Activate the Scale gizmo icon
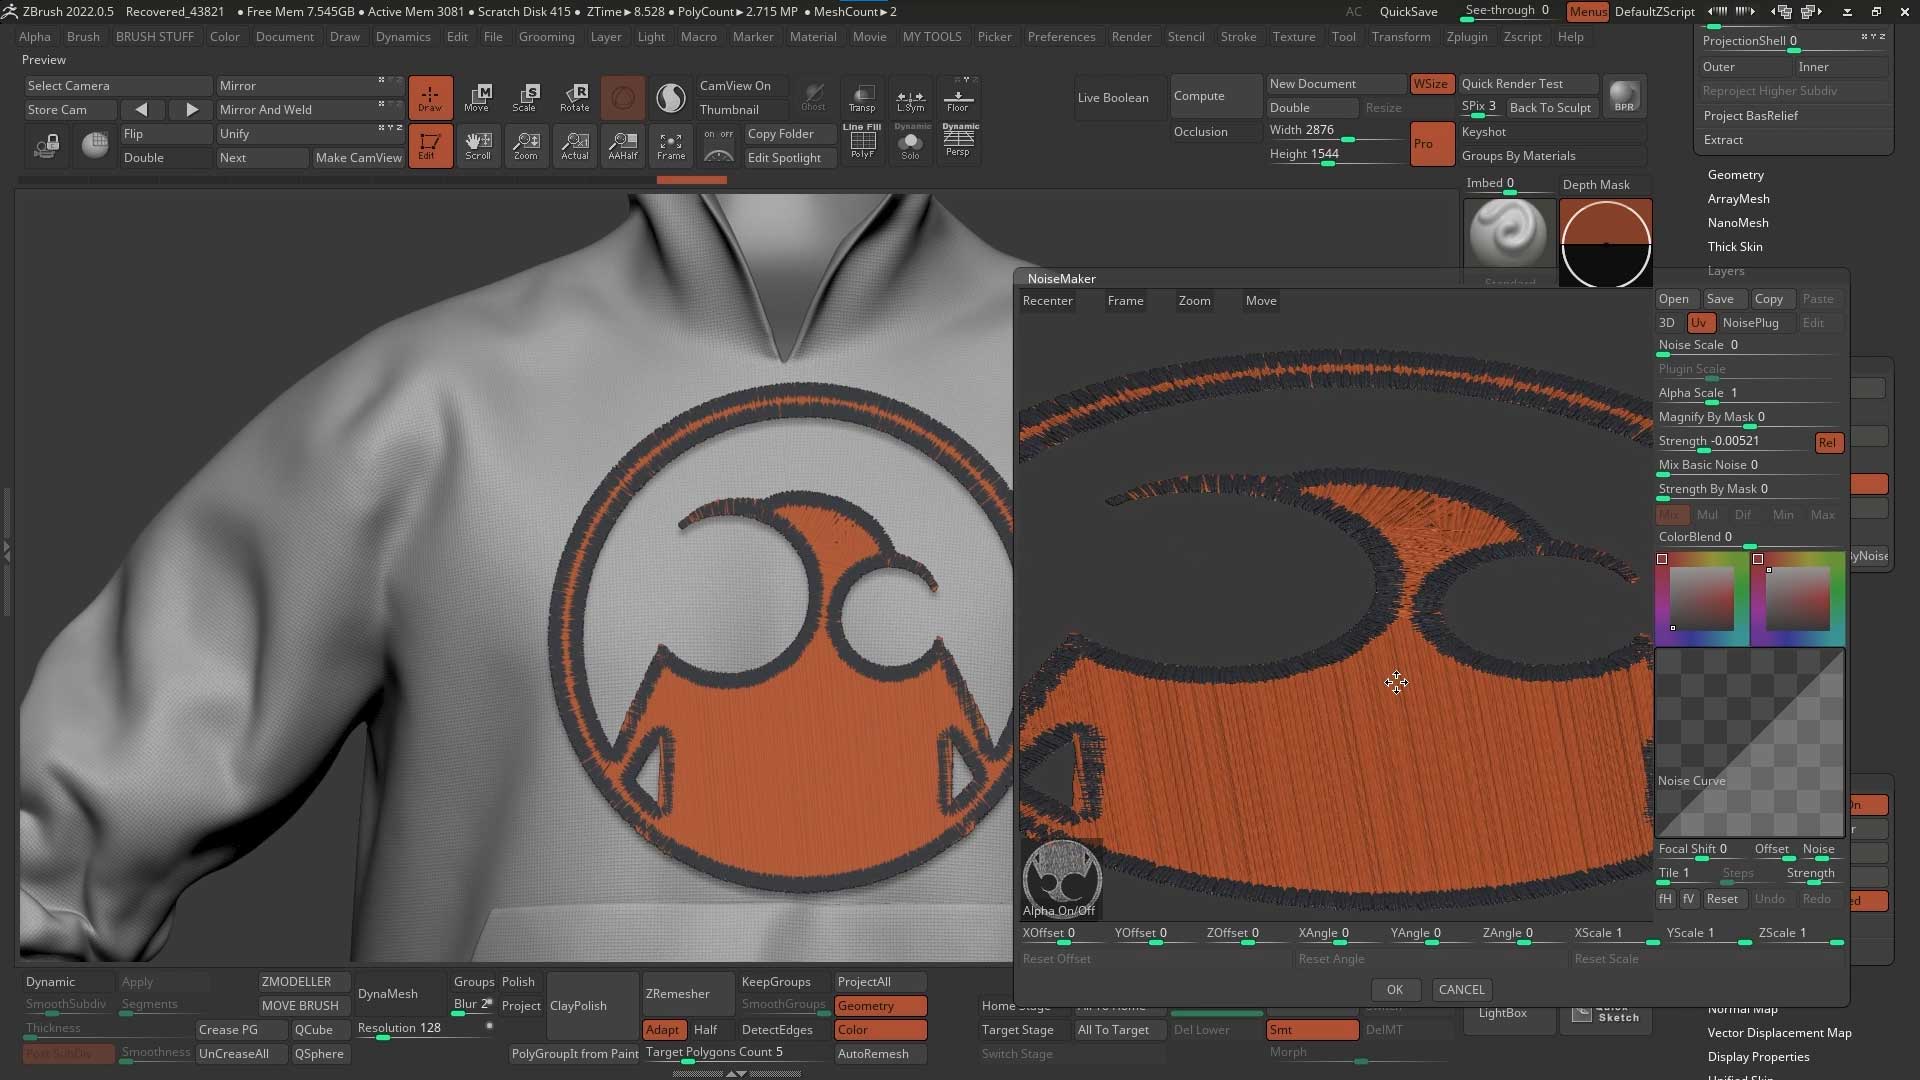The width and height of the screenshot is (1920, 1080). point(525,97)
